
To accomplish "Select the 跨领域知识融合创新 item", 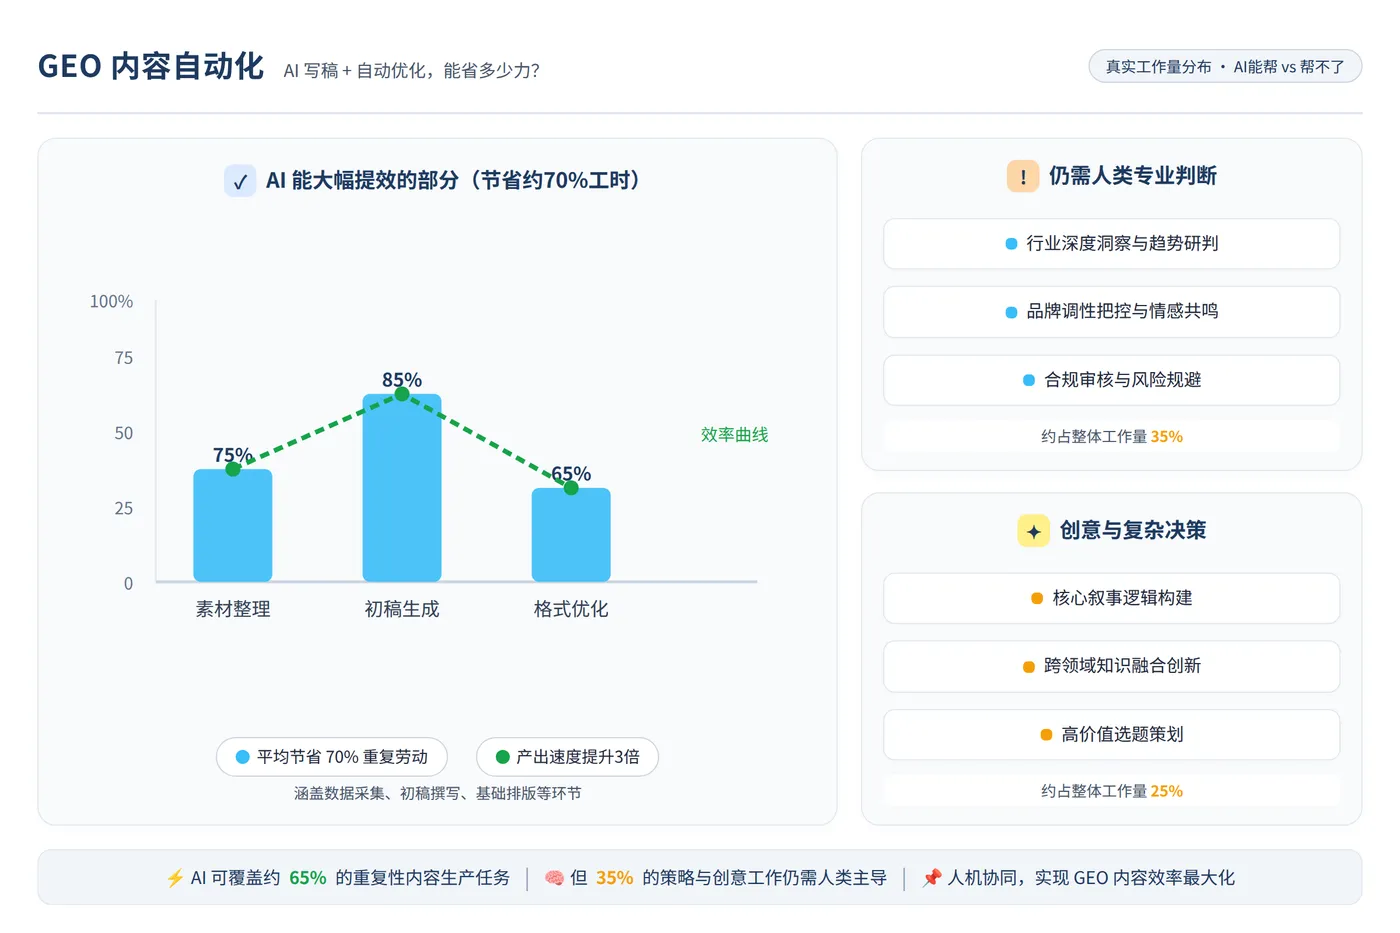I will (1111, 666).
